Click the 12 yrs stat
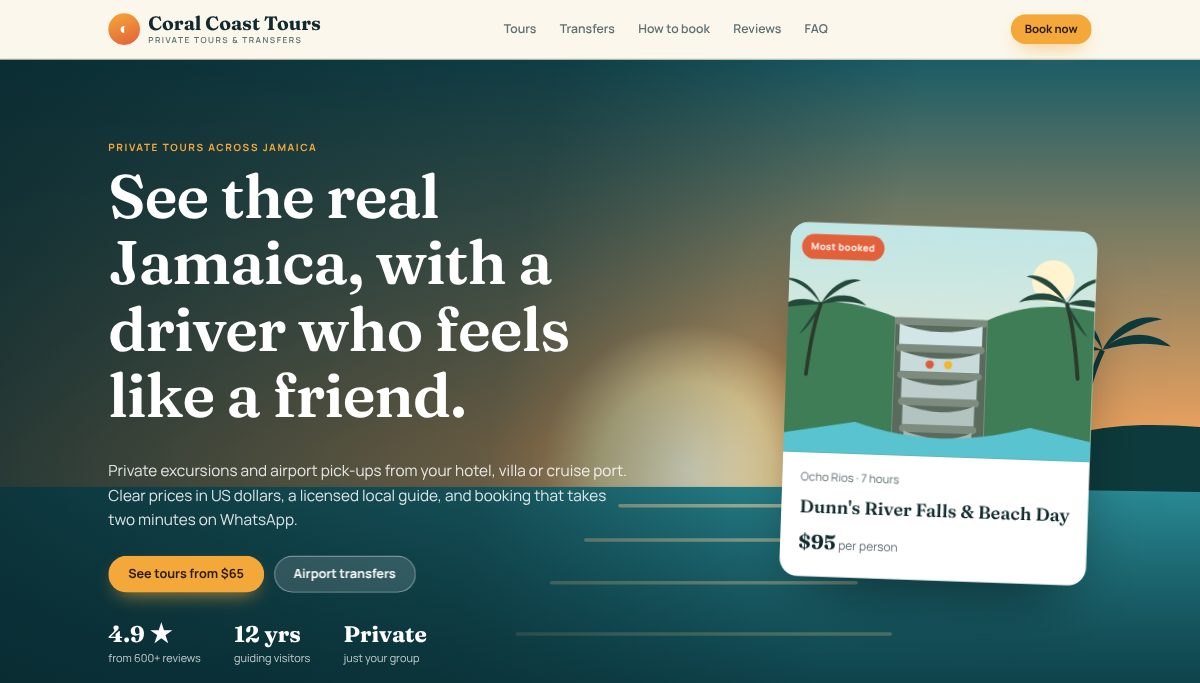Viewport: 1200px width, 683px height. coord(267,634)
